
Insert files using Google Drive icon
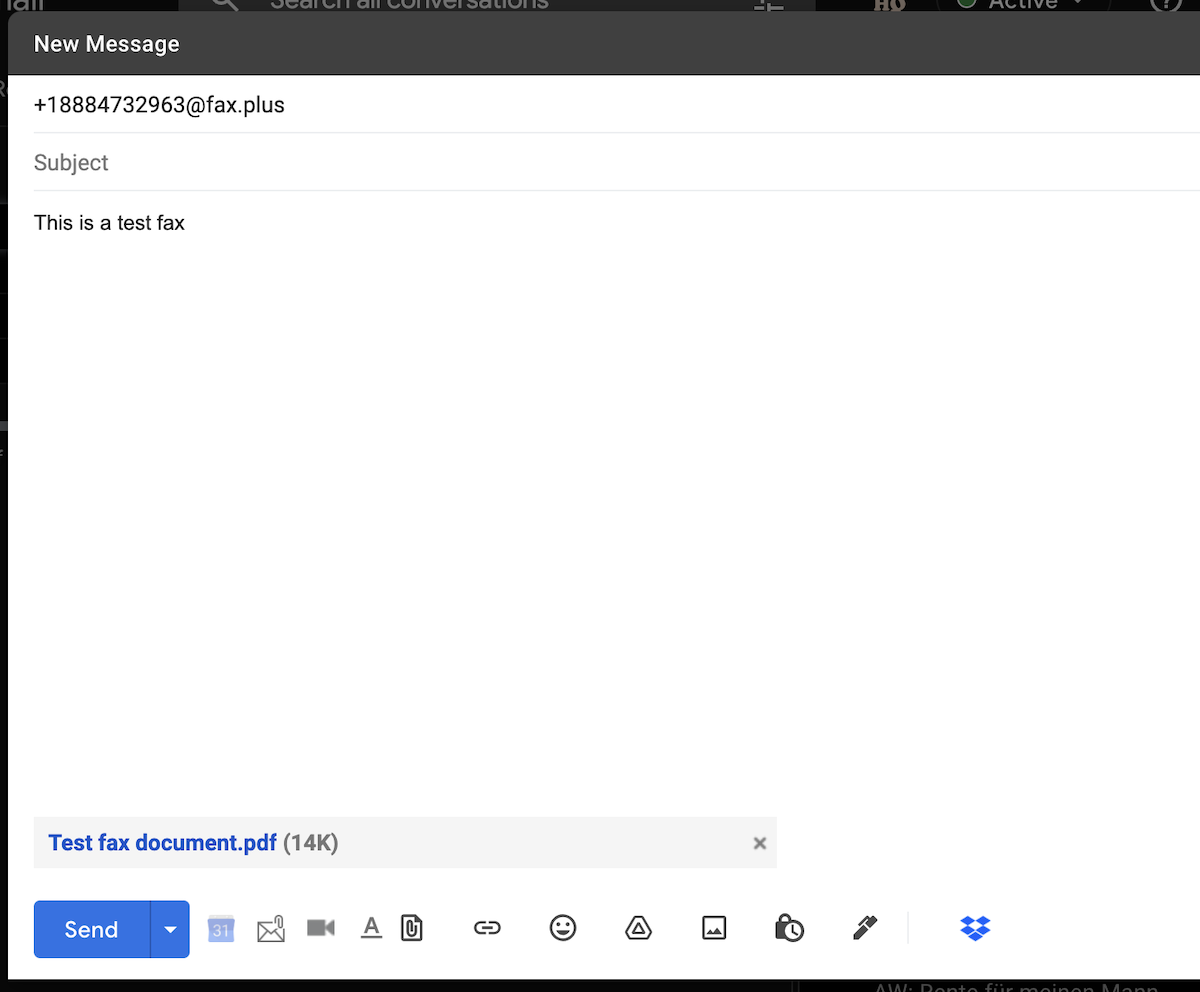tap(638, 928)
